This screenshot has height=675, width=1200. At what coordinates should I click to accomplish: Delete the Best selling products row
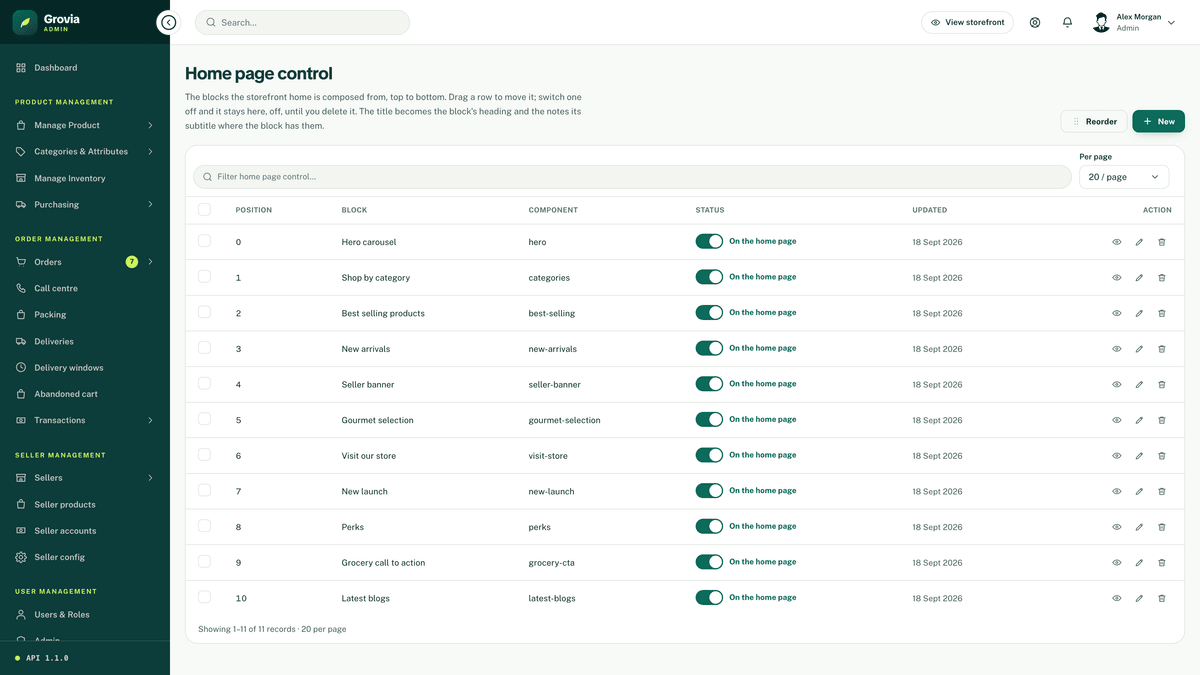point(1161,313)
